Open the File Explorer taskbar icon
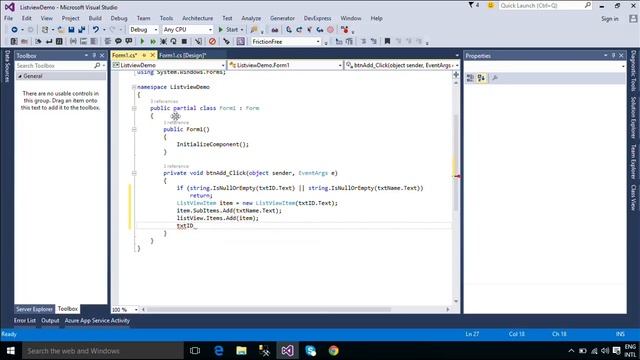 [242, 351]
